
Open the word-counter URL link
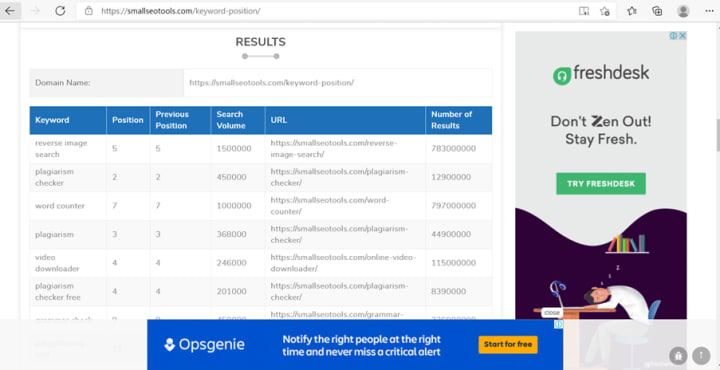coord(330,206)
